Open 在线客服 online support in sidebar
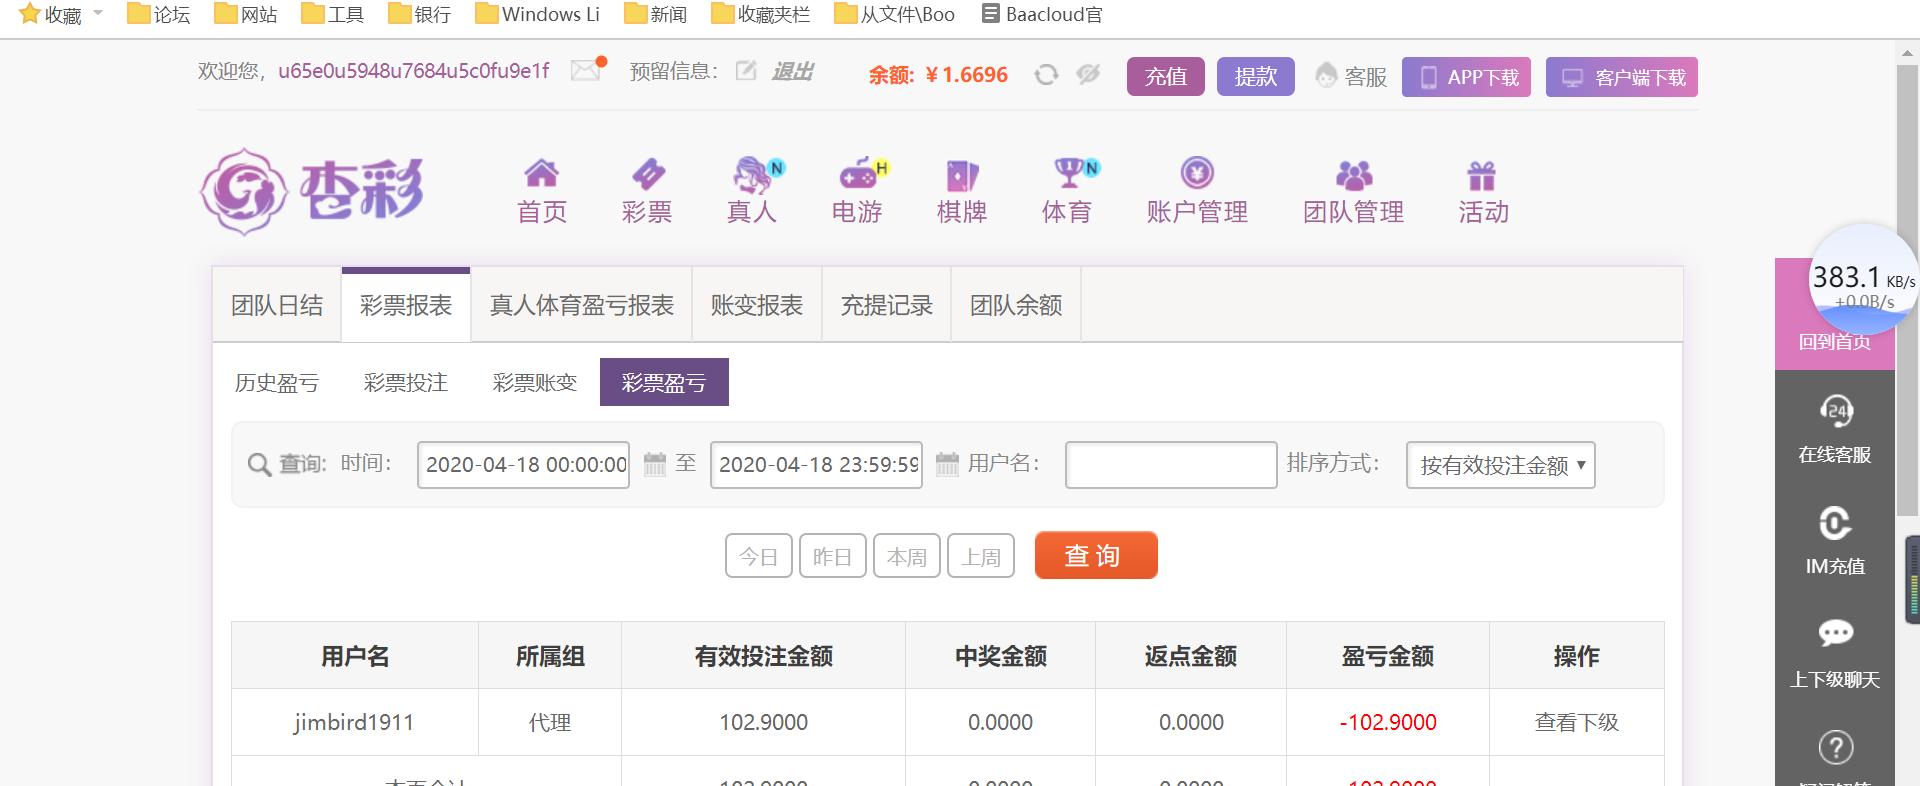1920x786 pixels. [1835, 429]
